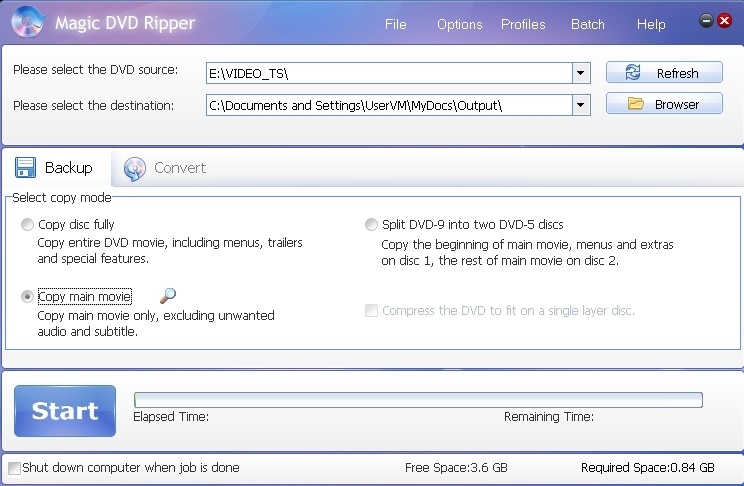Click the Browser button
Screen dimensions: 744x486
coord(664,103)
